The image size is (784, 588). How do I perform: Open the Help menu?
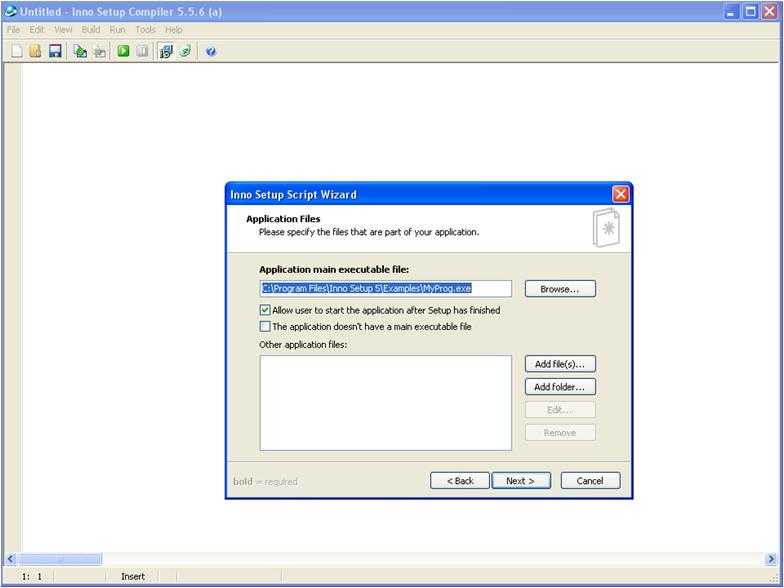(x=174, y=30)
